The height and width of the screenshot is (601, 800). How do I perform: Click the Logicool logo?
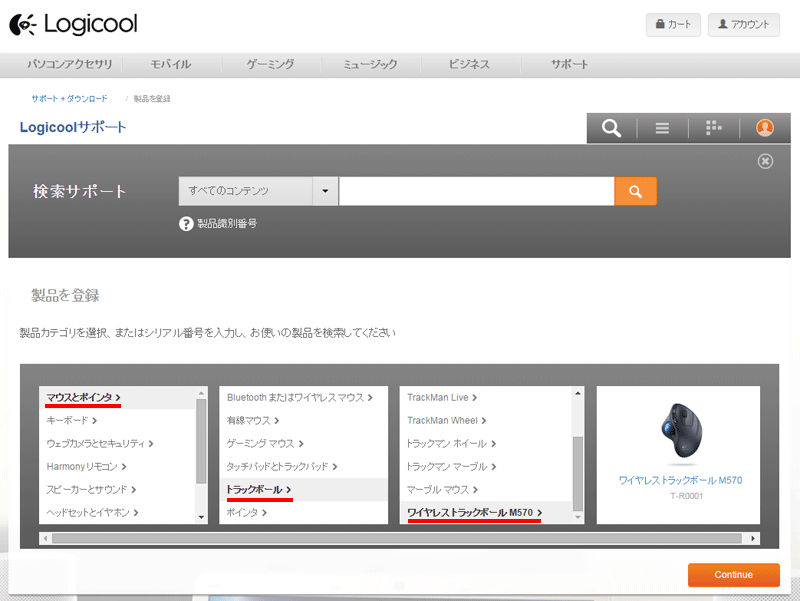point(73,24)
